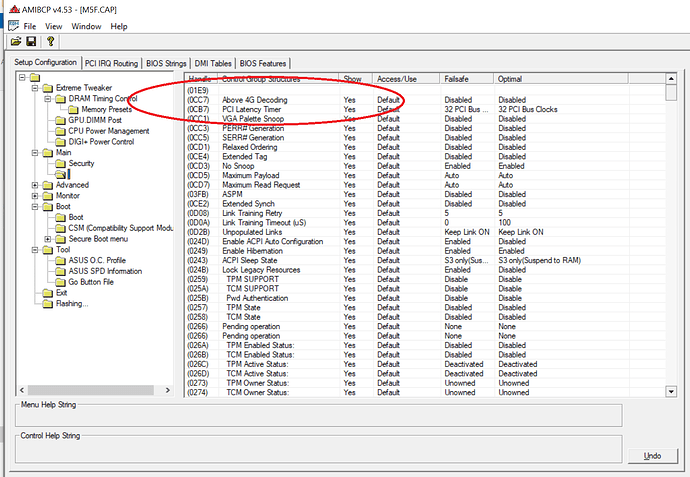Click the document icon beside File menu

(14, 26)
